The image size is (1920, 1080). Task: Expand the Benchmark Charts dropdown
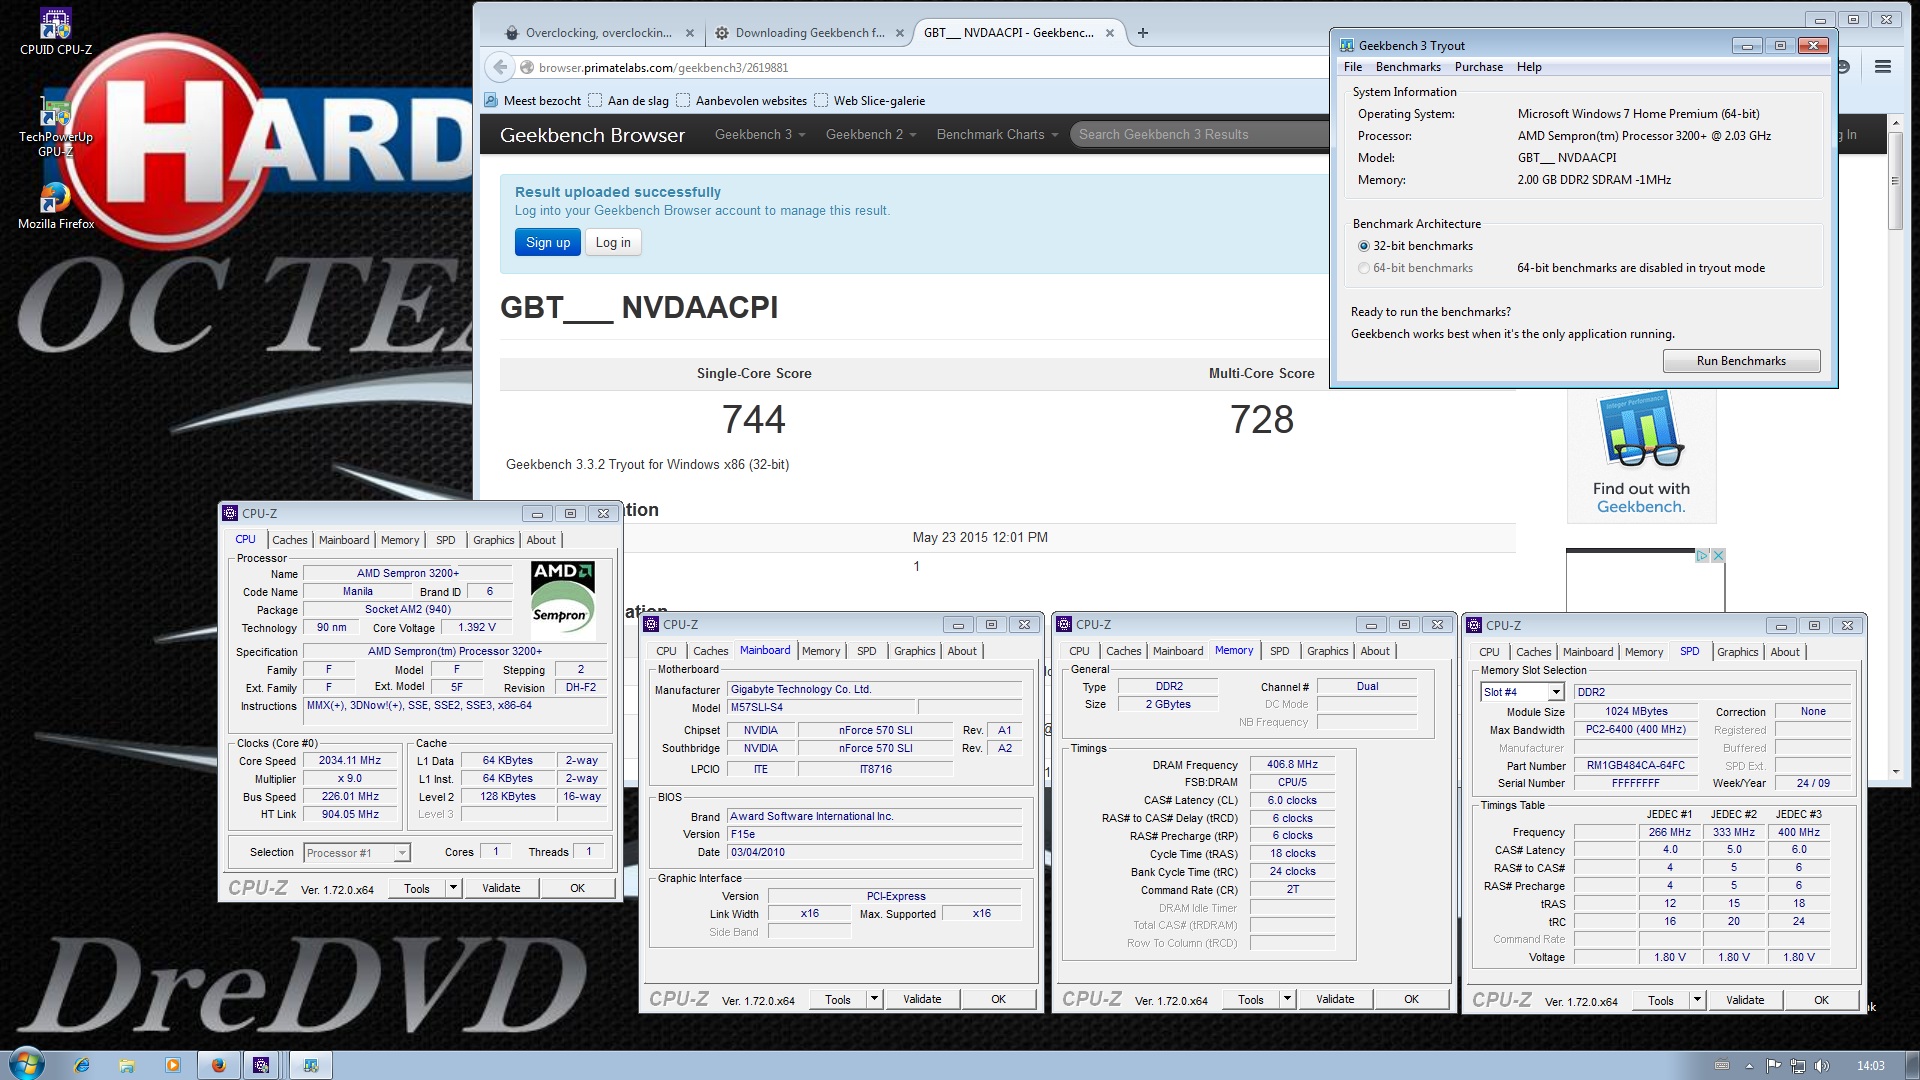[x=997, y=134]
